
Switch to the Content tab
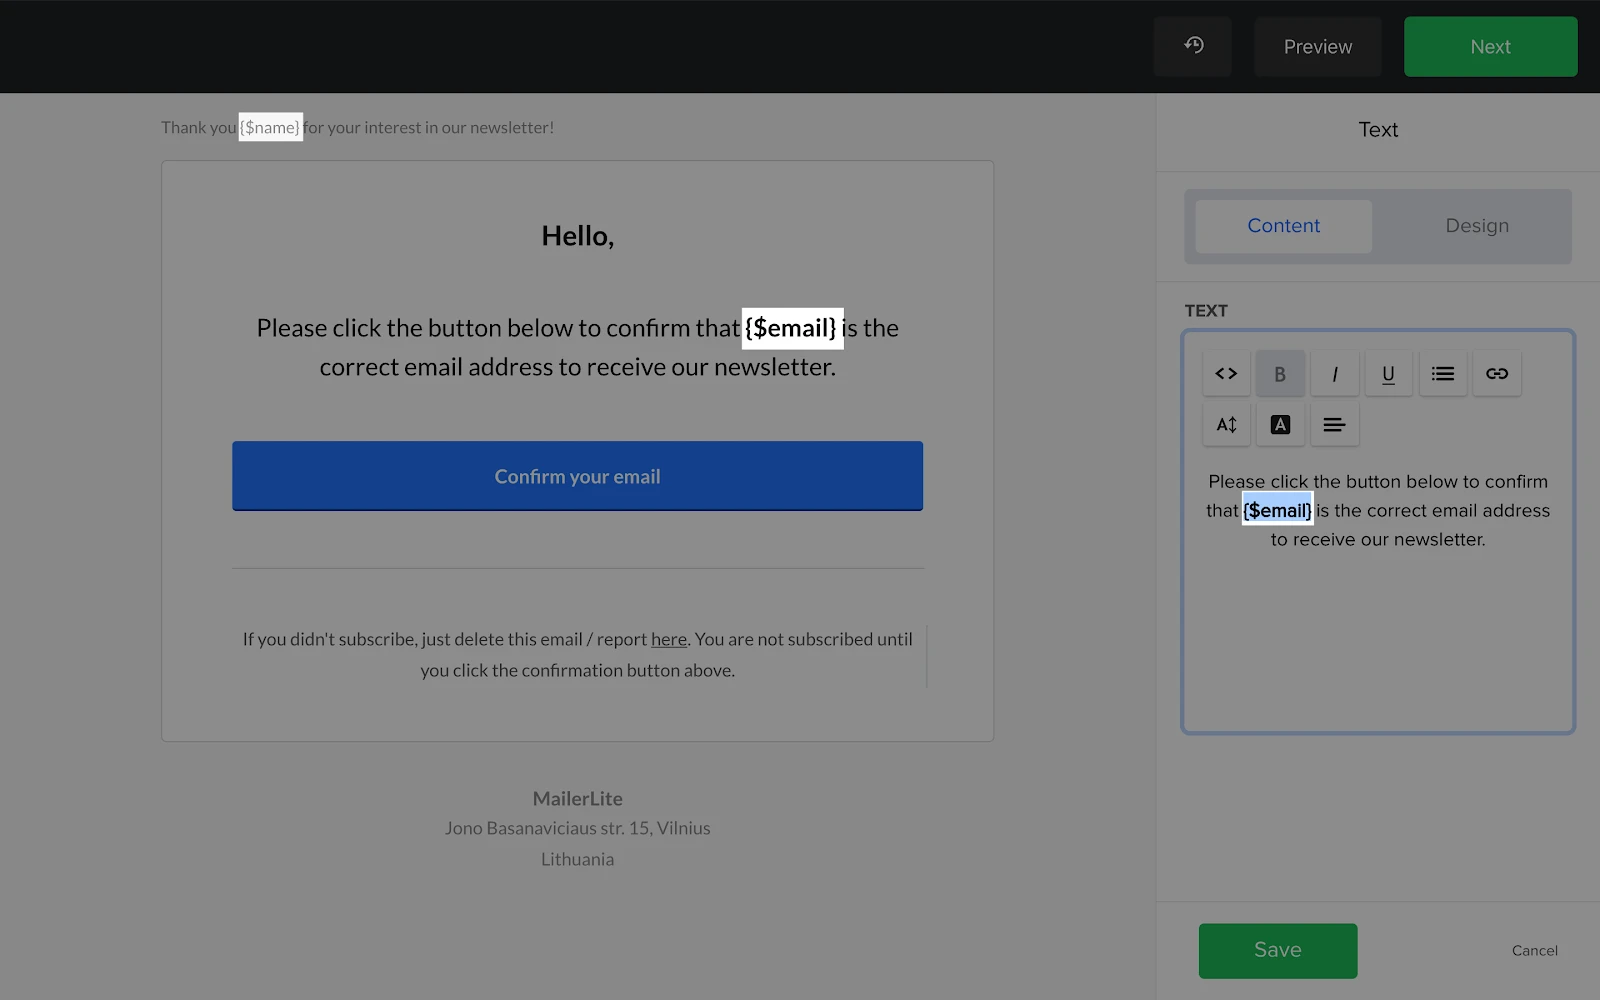tap(1283, 226)
